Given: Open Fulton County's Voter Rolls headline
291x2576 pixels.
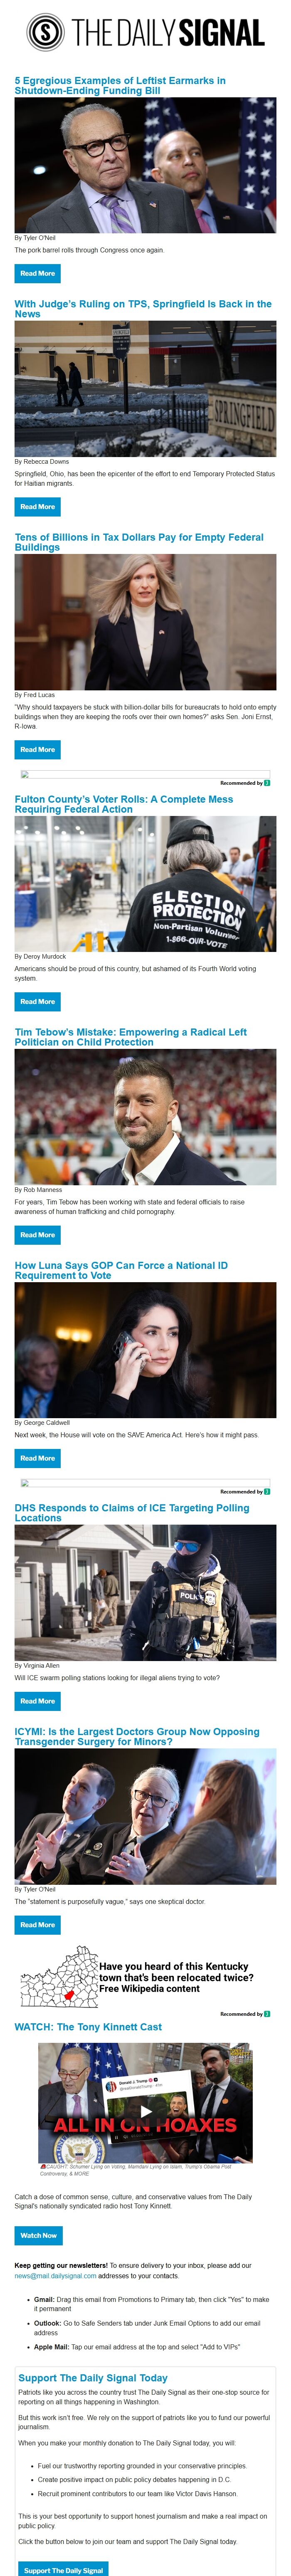Looking at the screenshot, I should [124, 804].
